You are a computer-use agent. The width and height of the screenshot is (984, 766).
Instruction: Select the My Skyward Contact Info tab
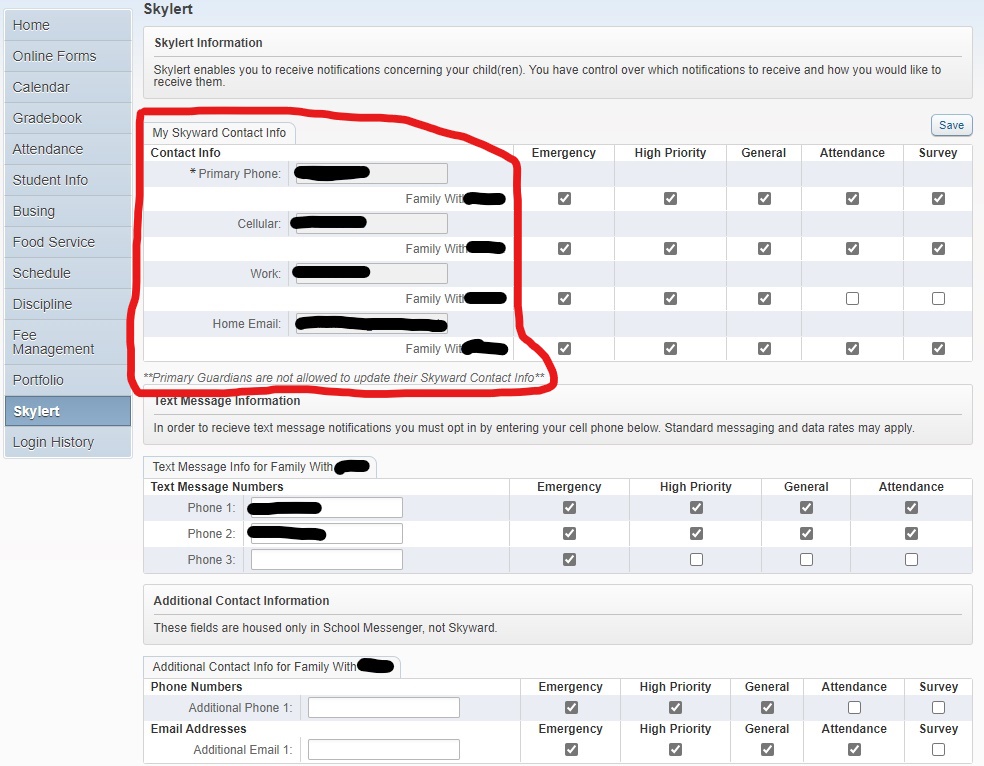[219, 133]
